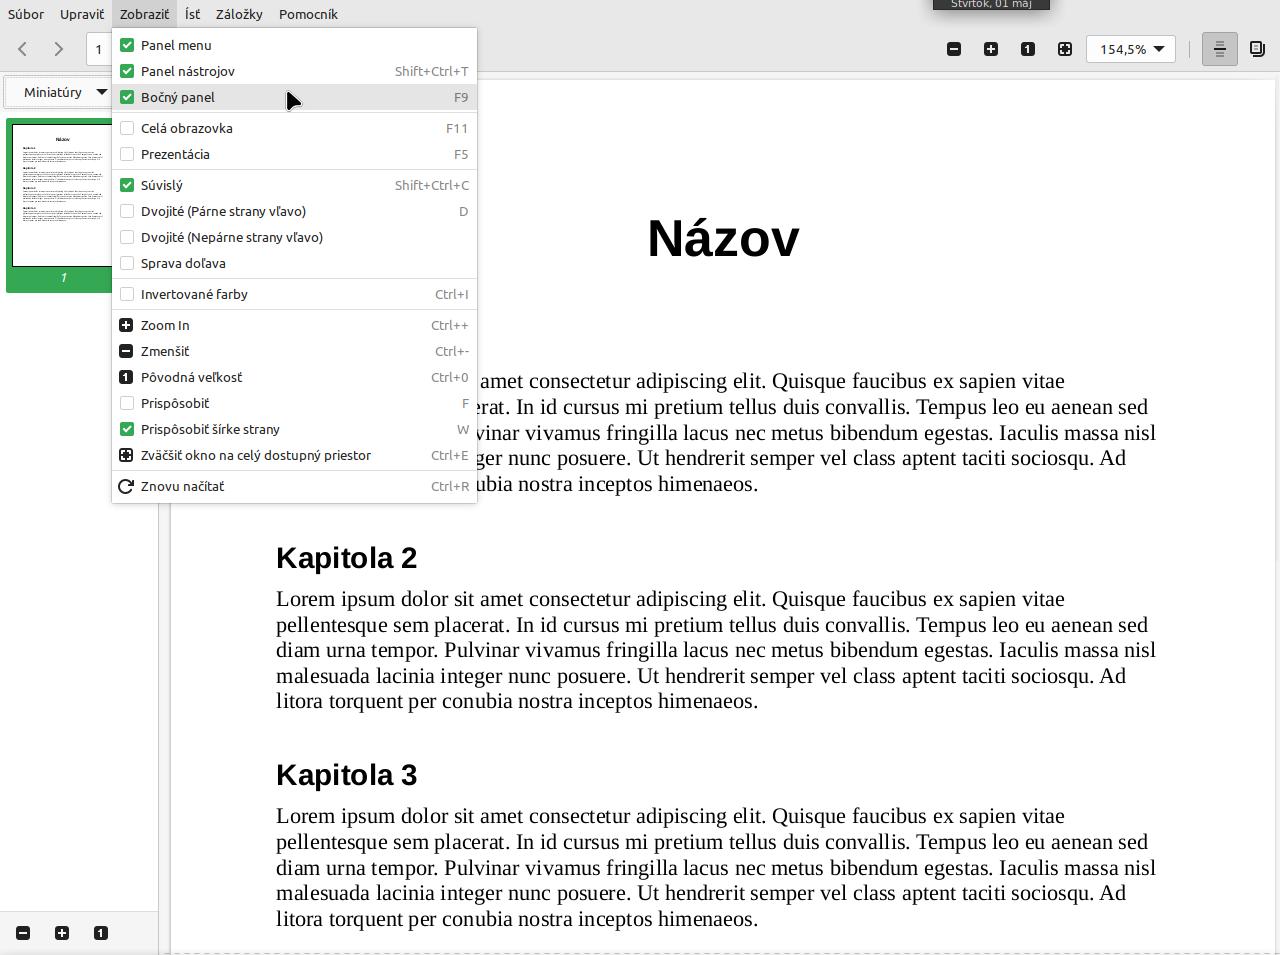
Task: Open the Záložky menu
Action: pos(239,14)
